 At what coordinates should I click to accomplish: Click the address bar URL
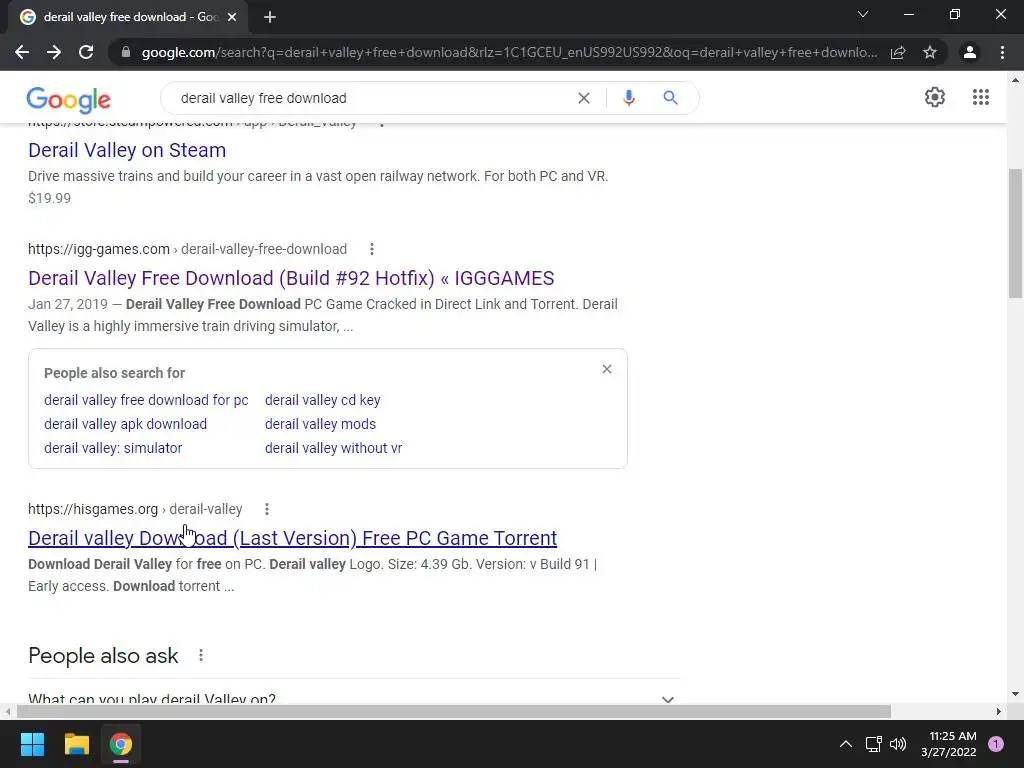[x=509, y=52]
